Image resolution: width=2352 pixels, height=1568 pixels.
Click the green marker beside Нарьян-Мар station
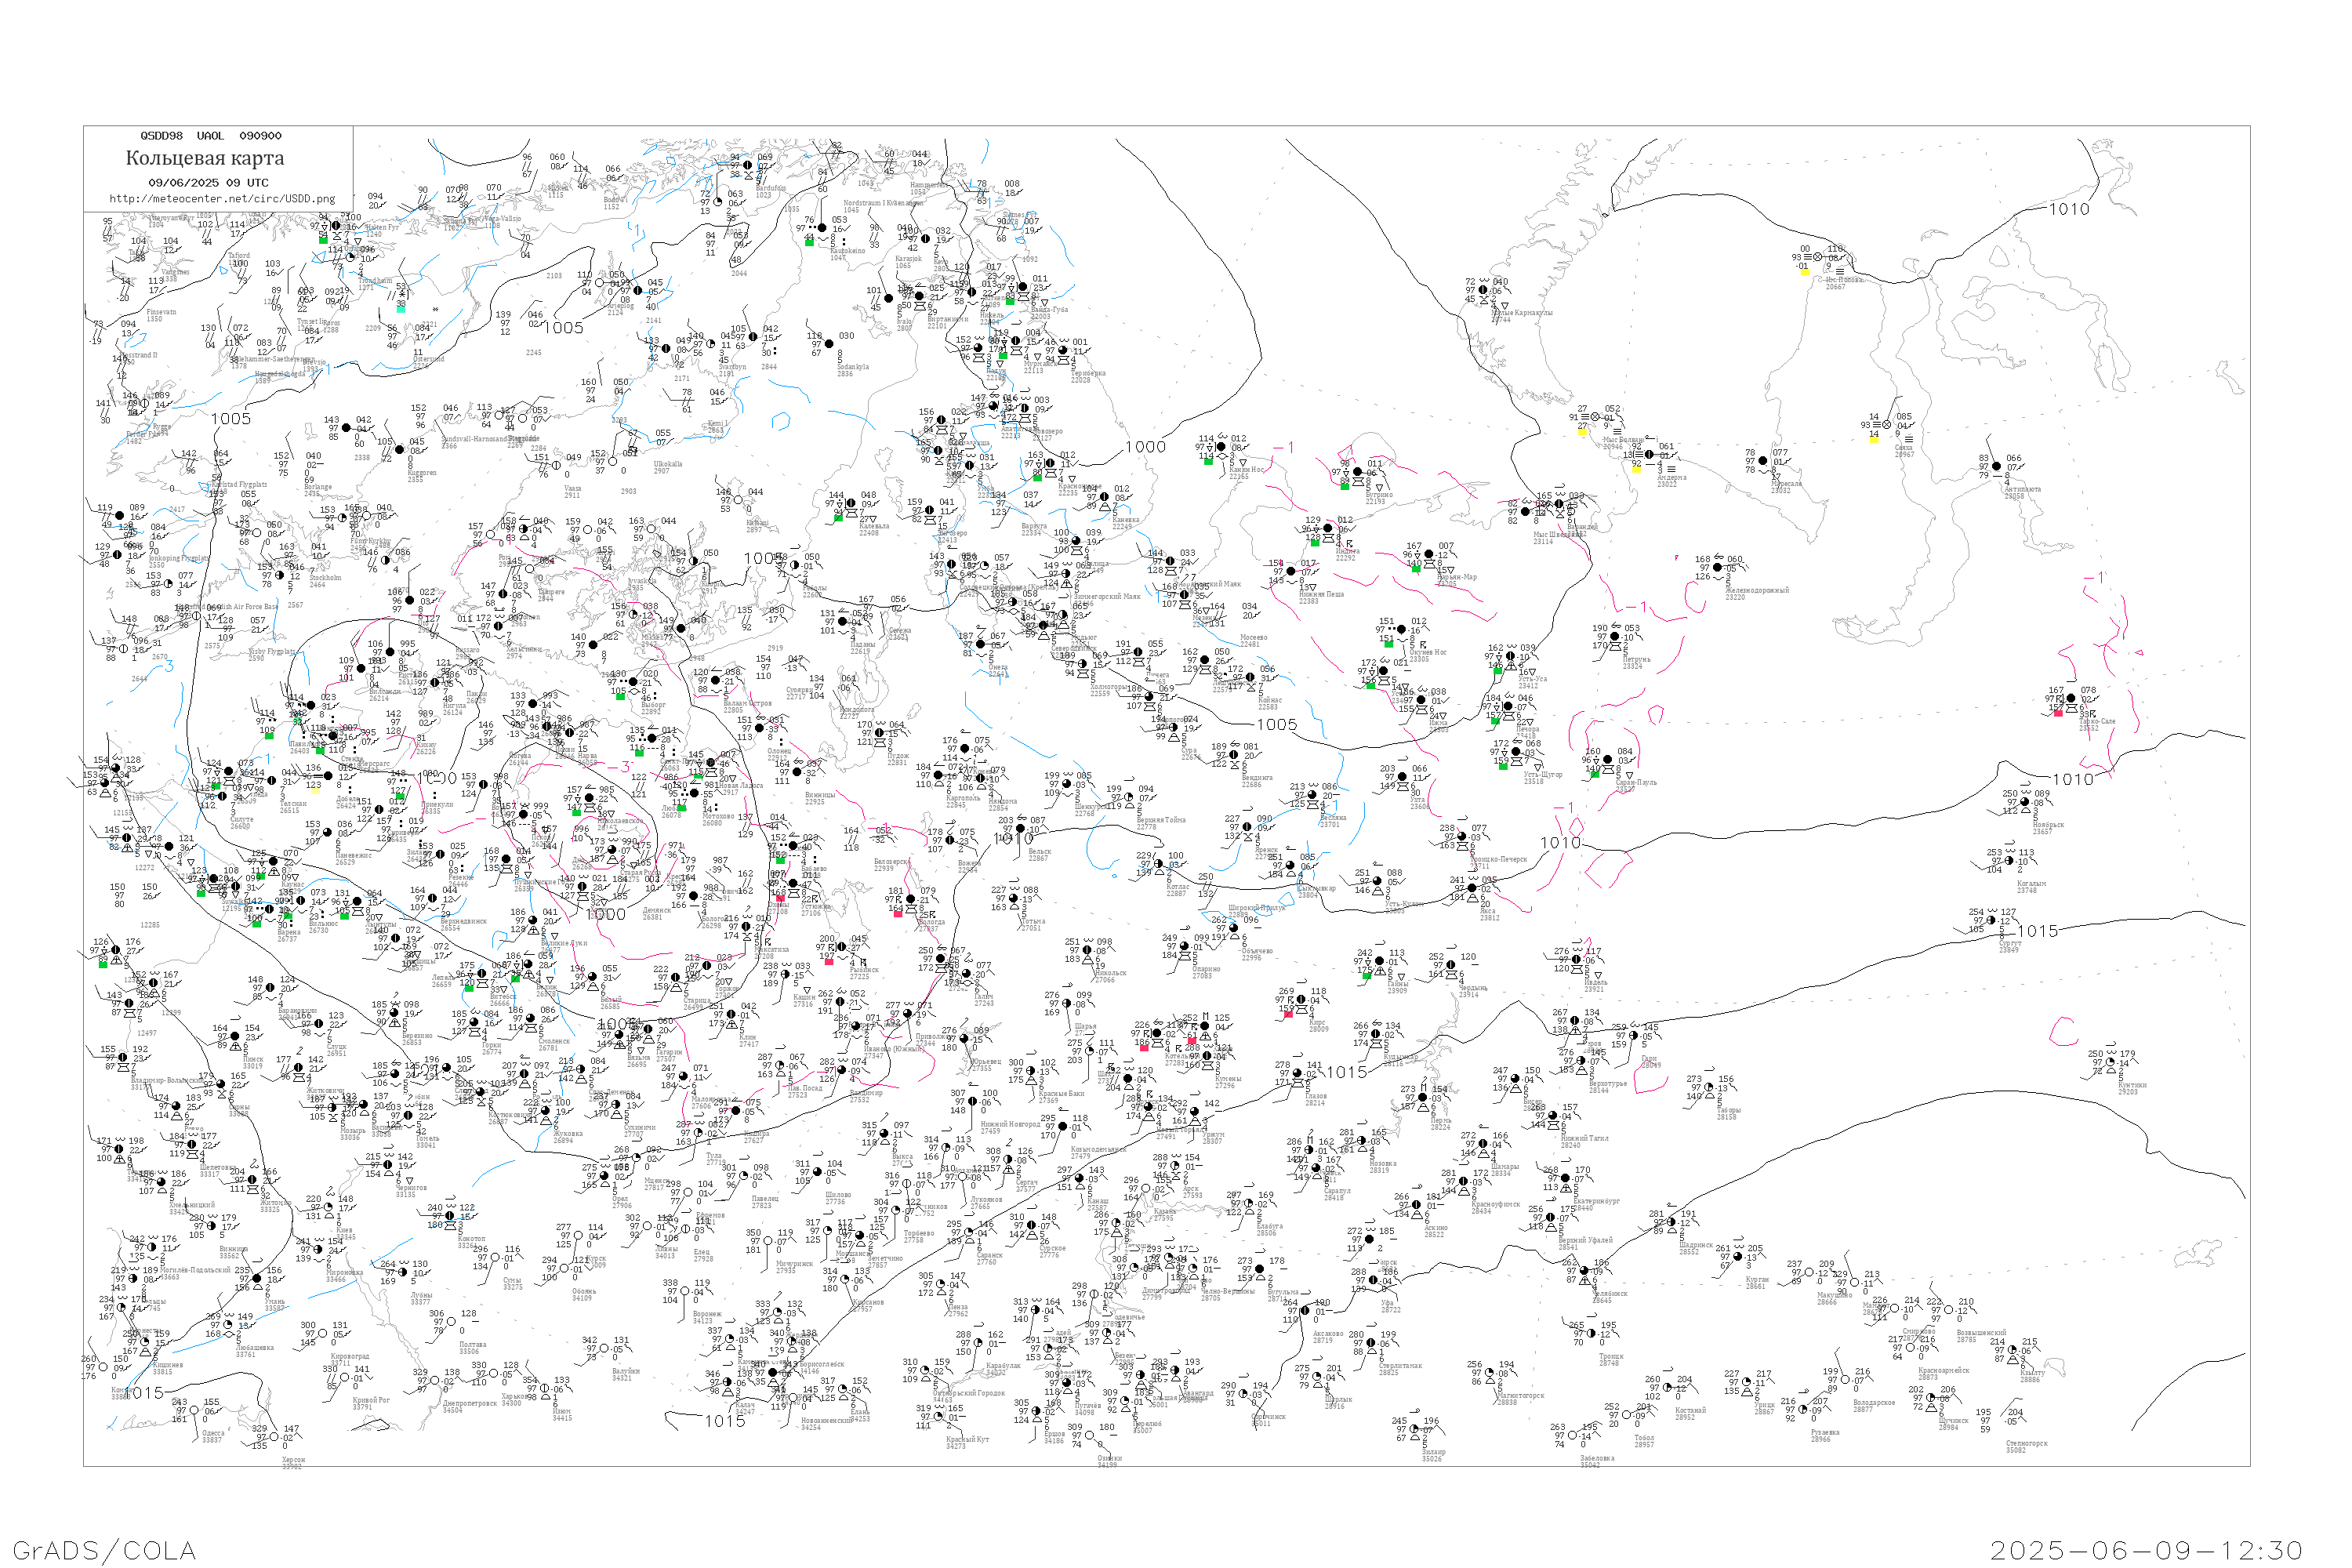pyautogui.click(x=1416, y=570)
